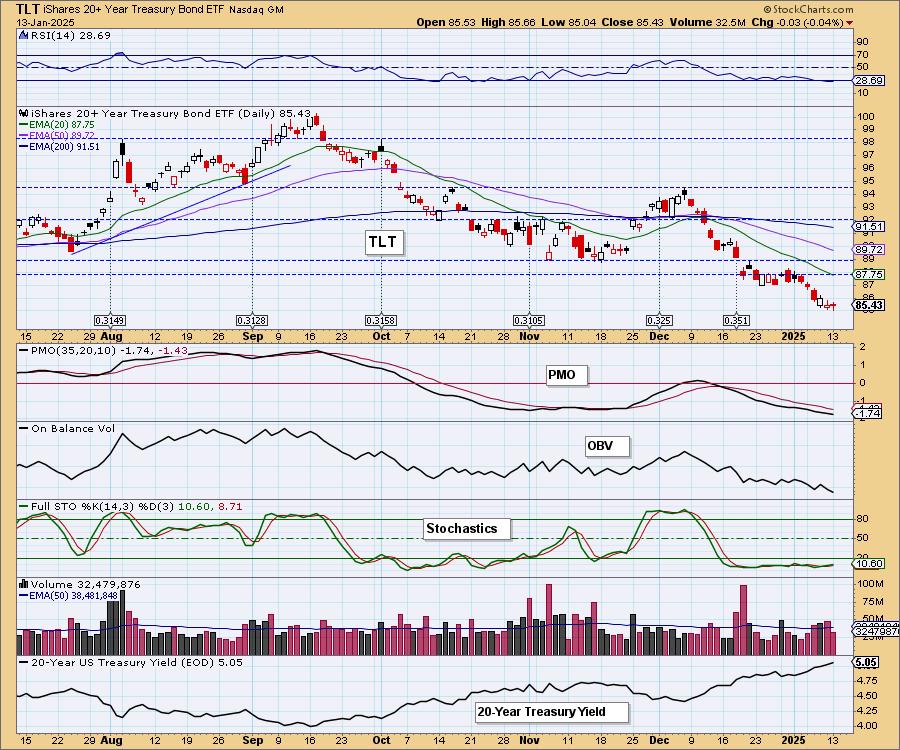Click the 91.51 price tag on the right axis
The width and height of the screenshot is (900, 750).
(x=868, y=227)
